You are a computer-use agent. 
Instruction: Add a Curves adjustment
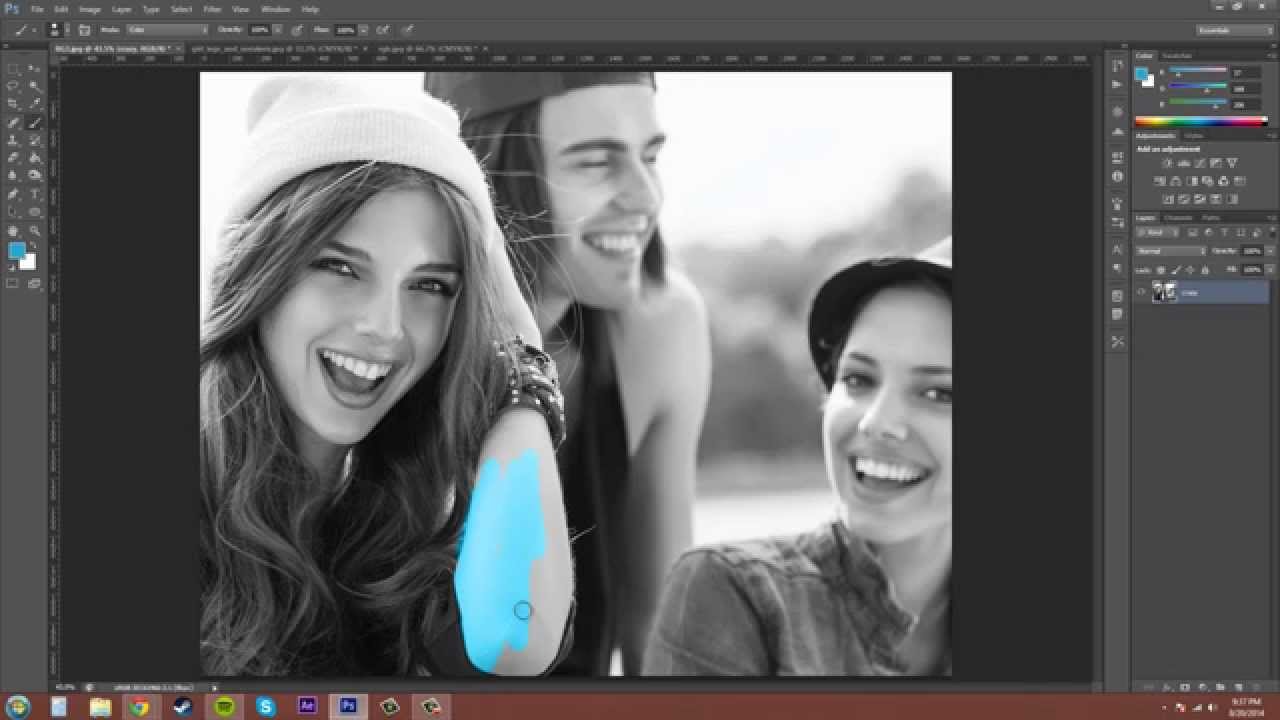pyautogui.click(x=1198, y=163)
